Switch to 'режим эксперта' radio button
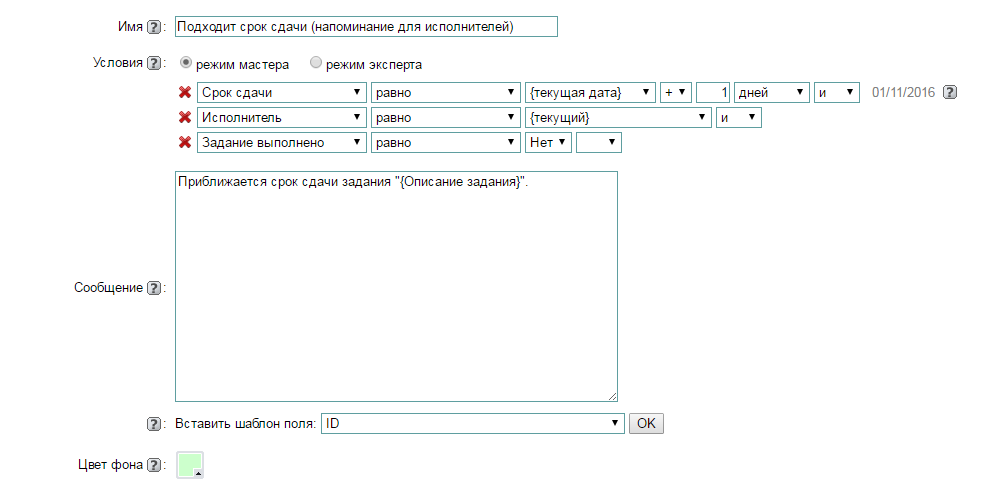Screen dimensions: 991x489 [x=316, y=63]
